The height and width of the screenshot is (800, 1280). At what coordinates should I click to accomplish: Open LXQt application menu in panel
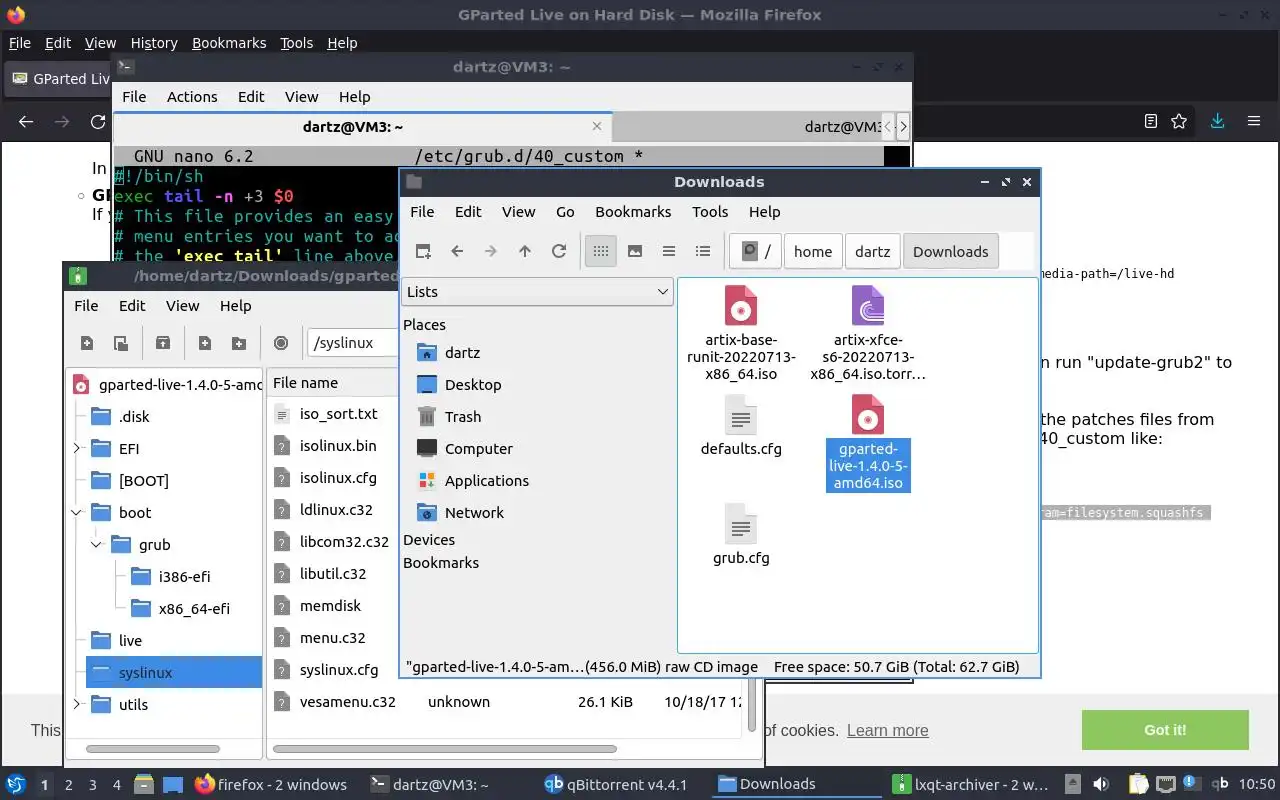click(x=16, y=784)
